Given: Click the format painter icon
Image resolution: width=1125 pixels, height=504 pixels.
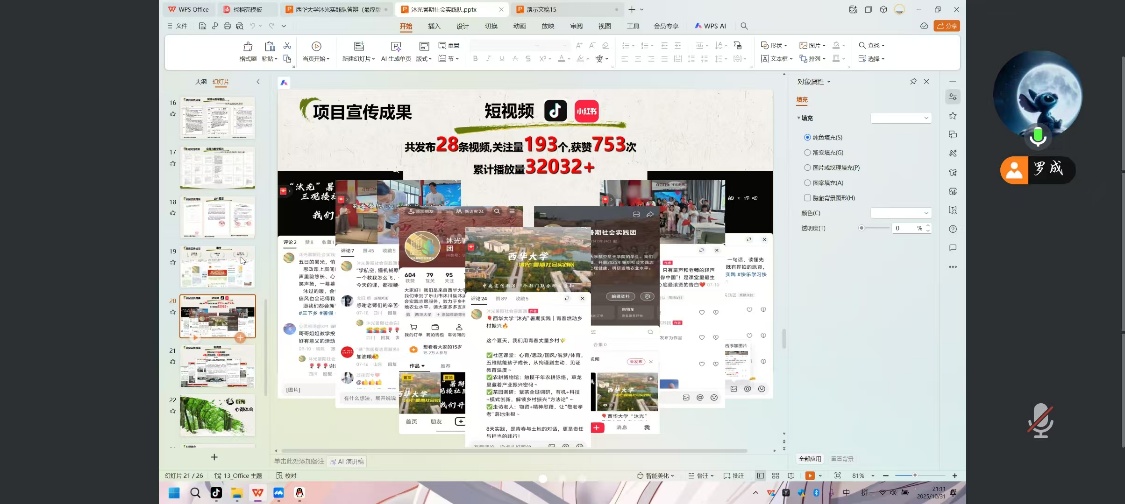Looking at the screenshot, I should point(248,46).
